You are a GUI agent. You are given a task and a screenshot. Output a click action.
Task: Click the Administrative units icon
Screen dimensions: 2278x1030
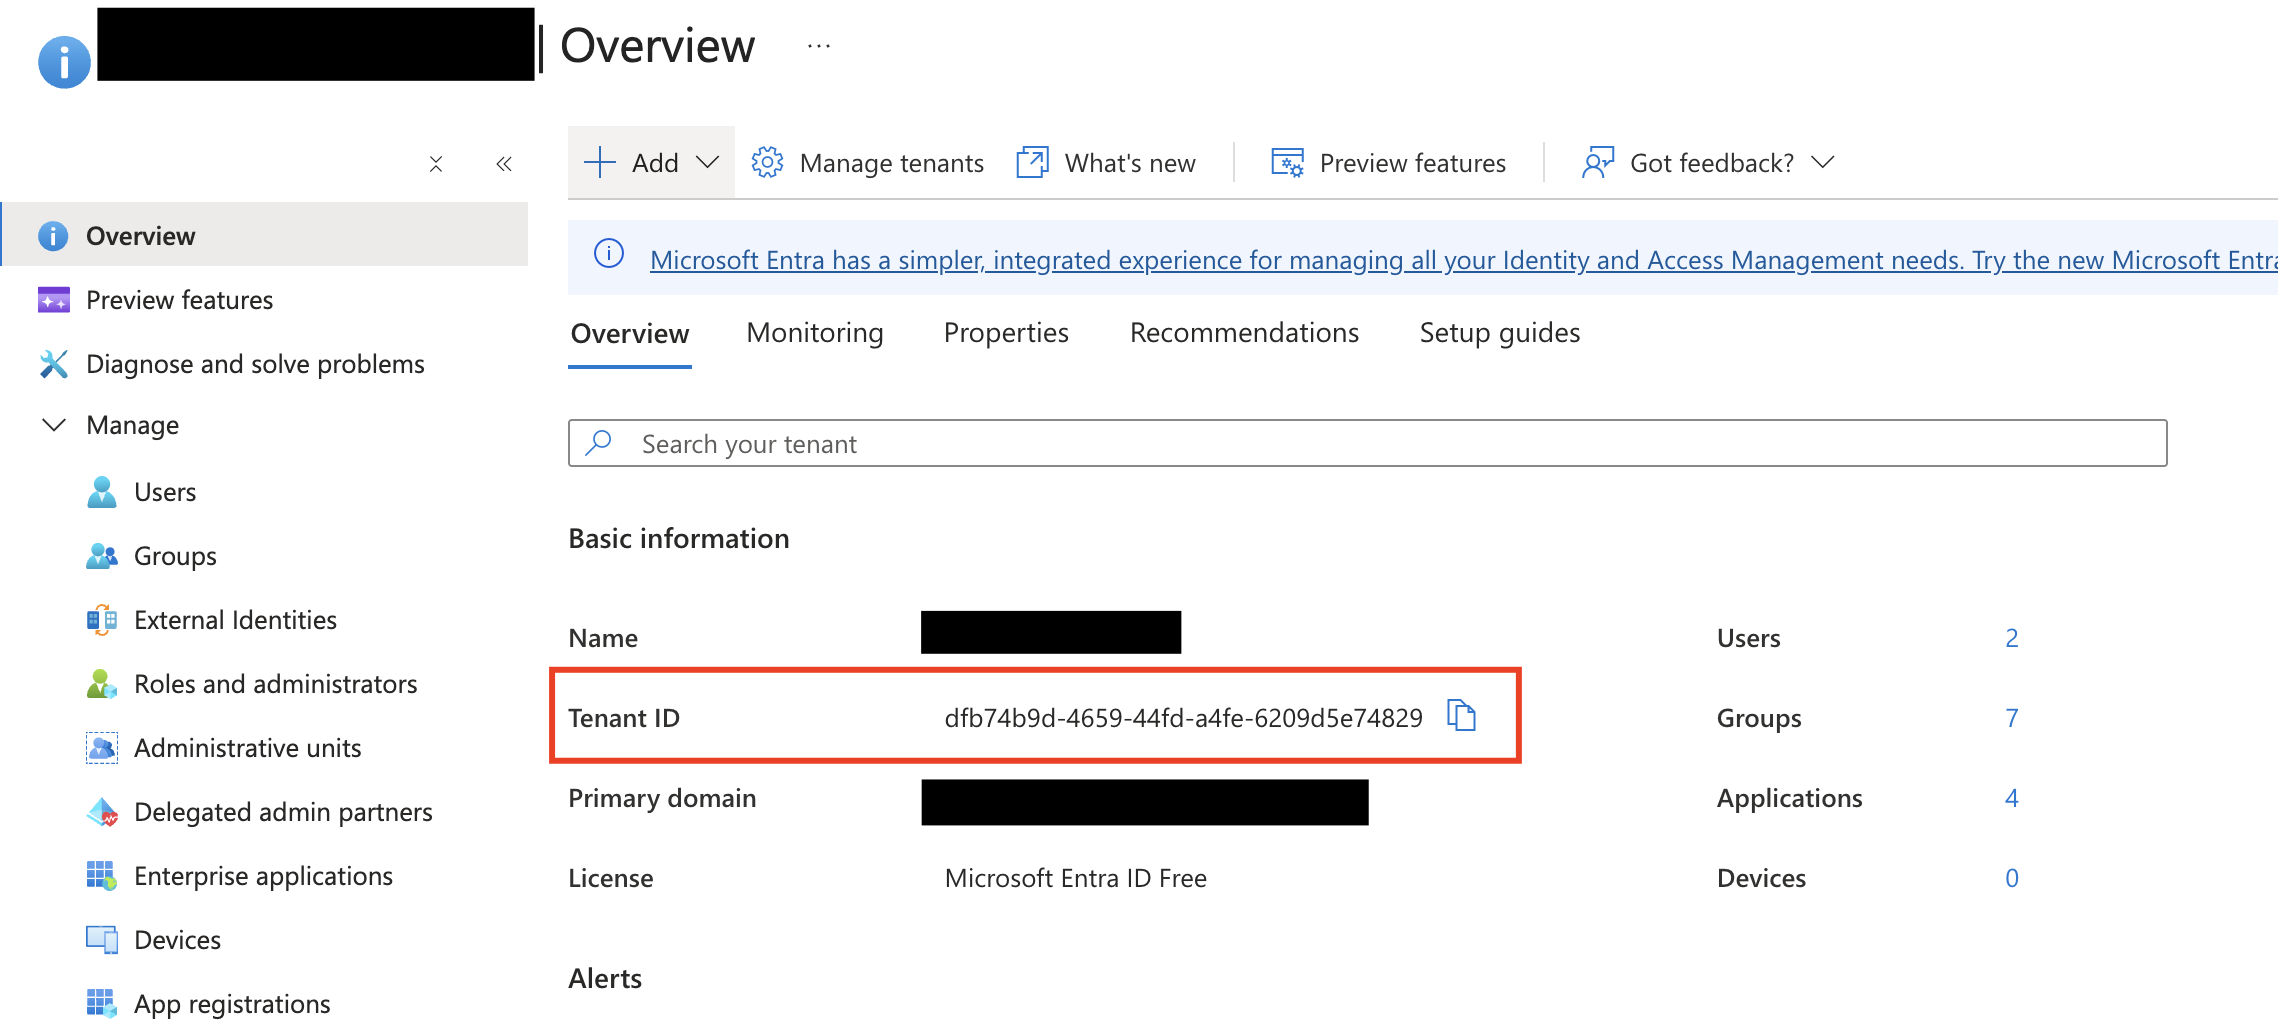pyautogui.click(x=102, y=748)
